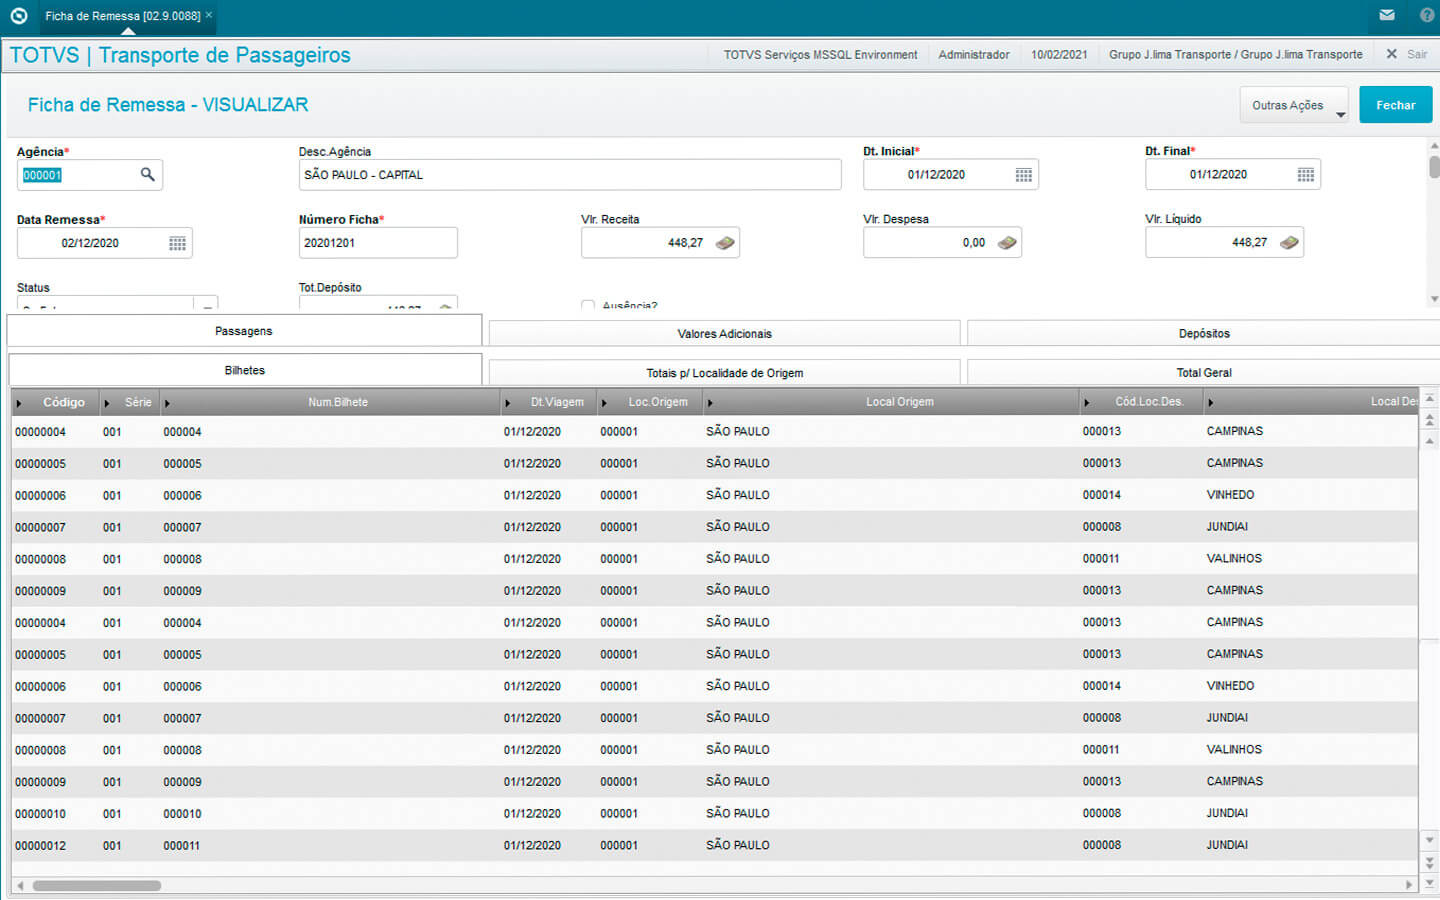Toggle the Ausência? checkbox
The width and height of the screenshot is (1440, 900).
[x=588, y=305]
